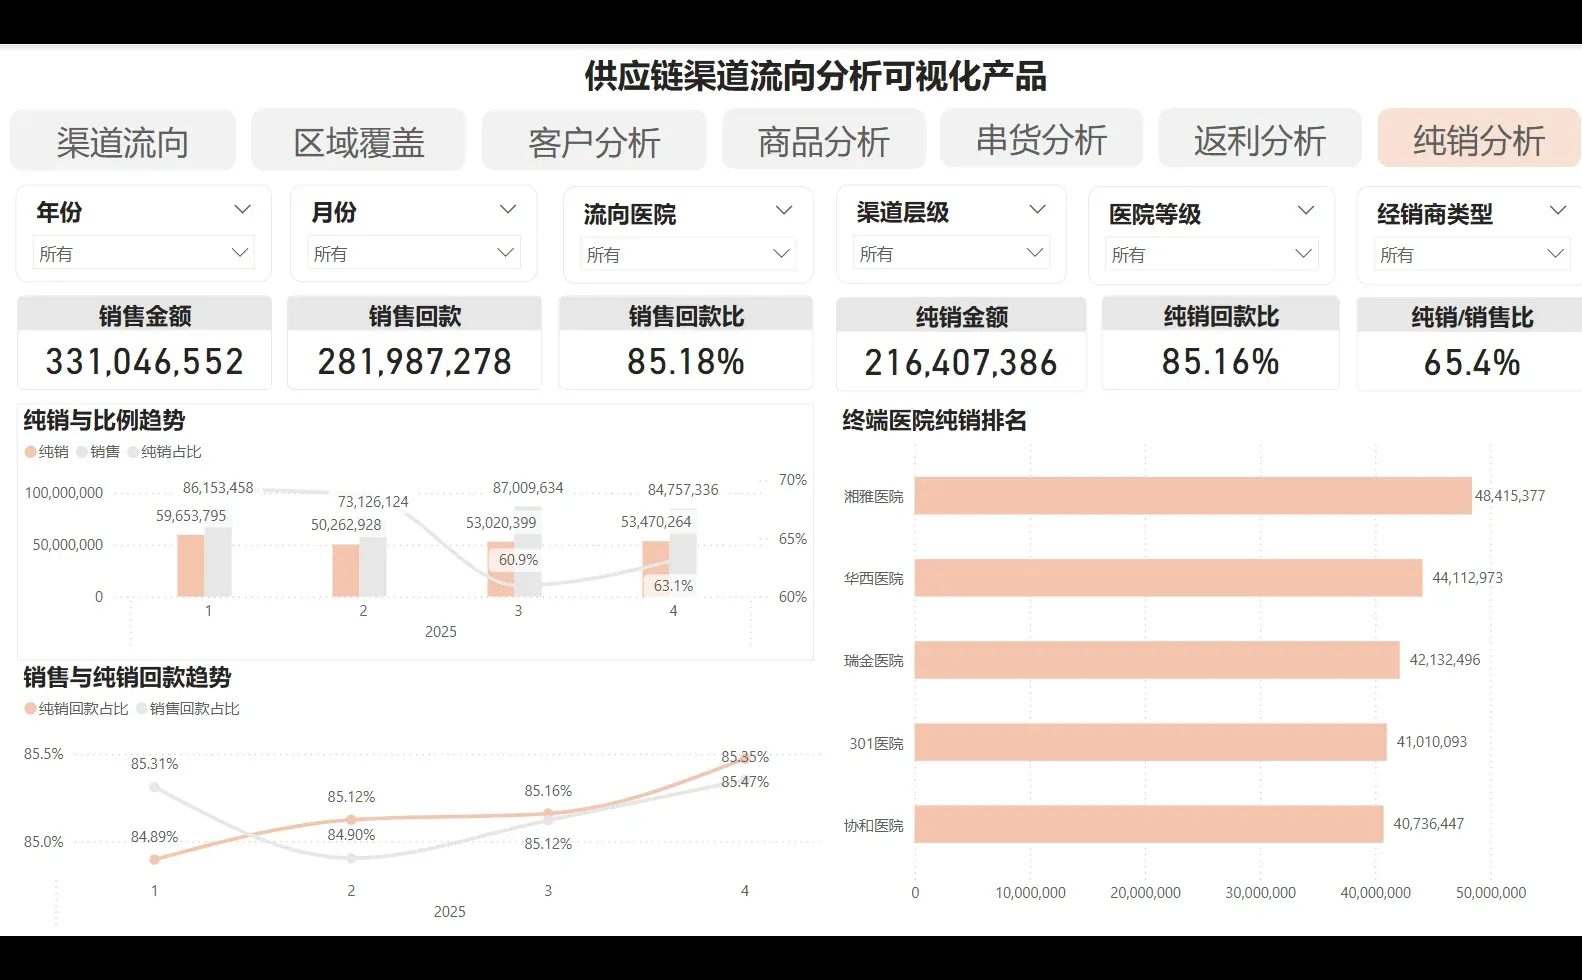
Task: Open the 经销商类型 所有 dropdown
Action: coord(1472,254)
